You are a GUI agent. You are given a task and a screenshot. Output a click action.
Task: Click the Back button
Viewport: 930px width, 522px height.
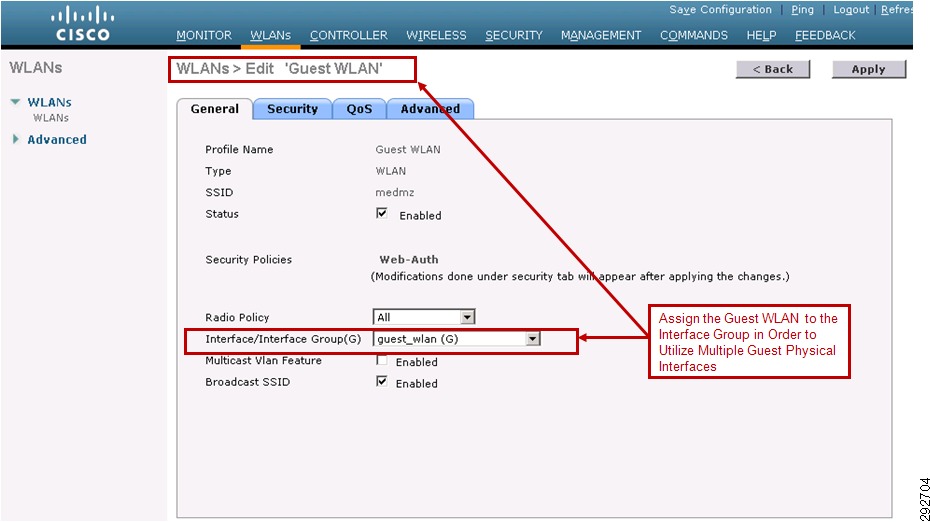773,69
